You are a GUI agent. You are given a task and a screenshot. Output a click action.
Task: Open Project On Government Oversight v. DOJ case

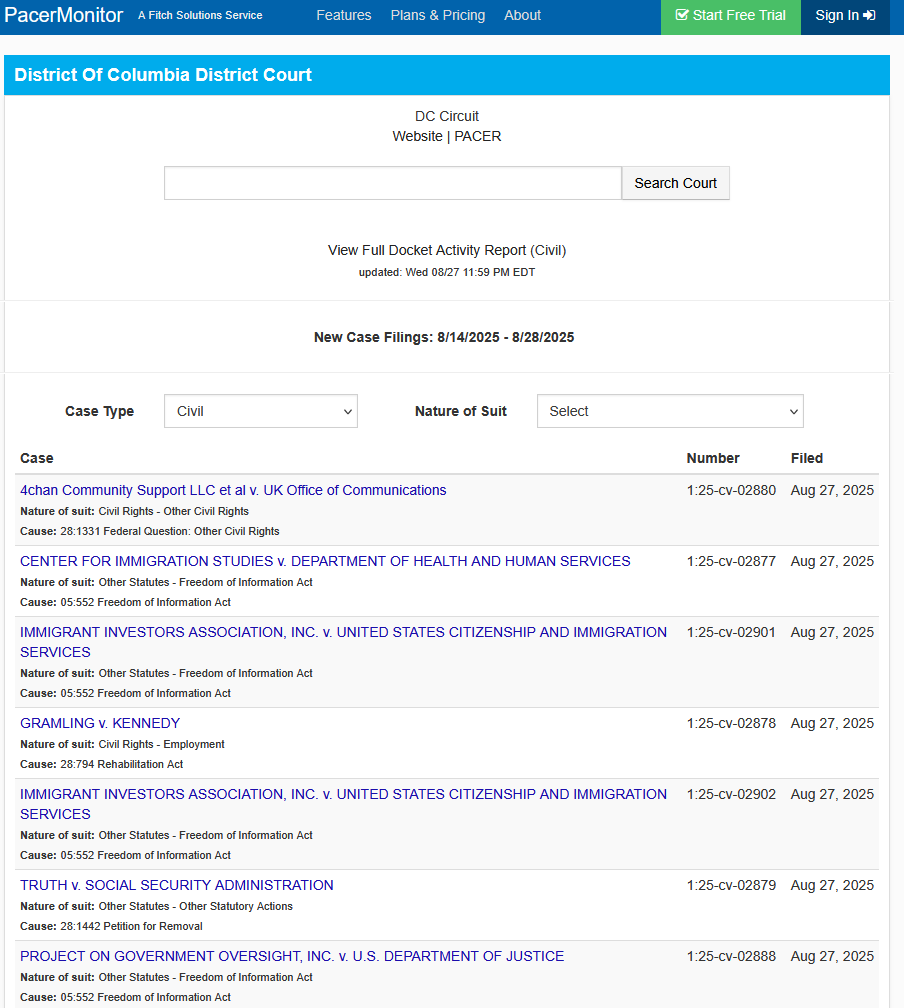[292, 956]
